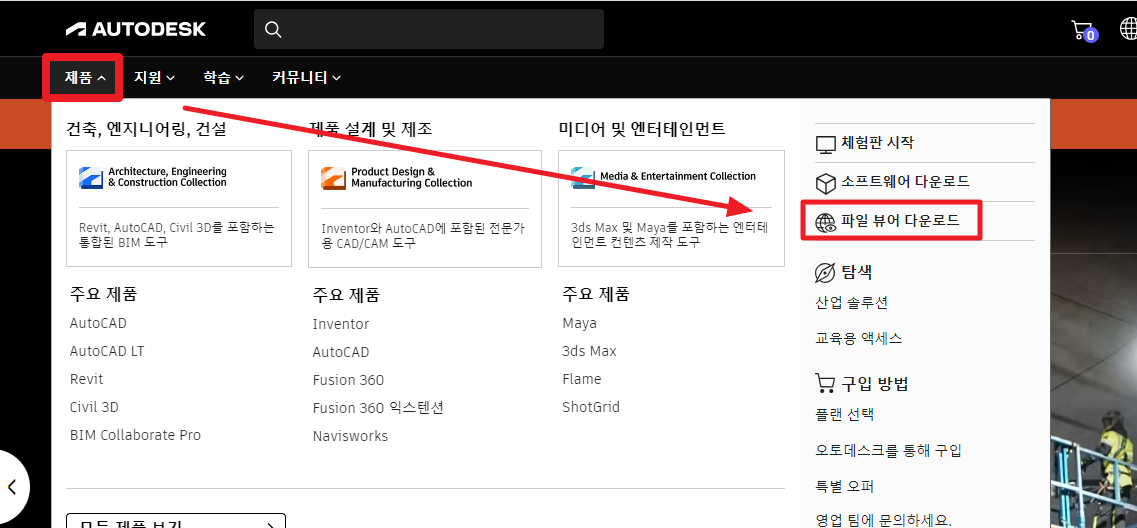Click the previous slide arrow button

tap(12, 486)
